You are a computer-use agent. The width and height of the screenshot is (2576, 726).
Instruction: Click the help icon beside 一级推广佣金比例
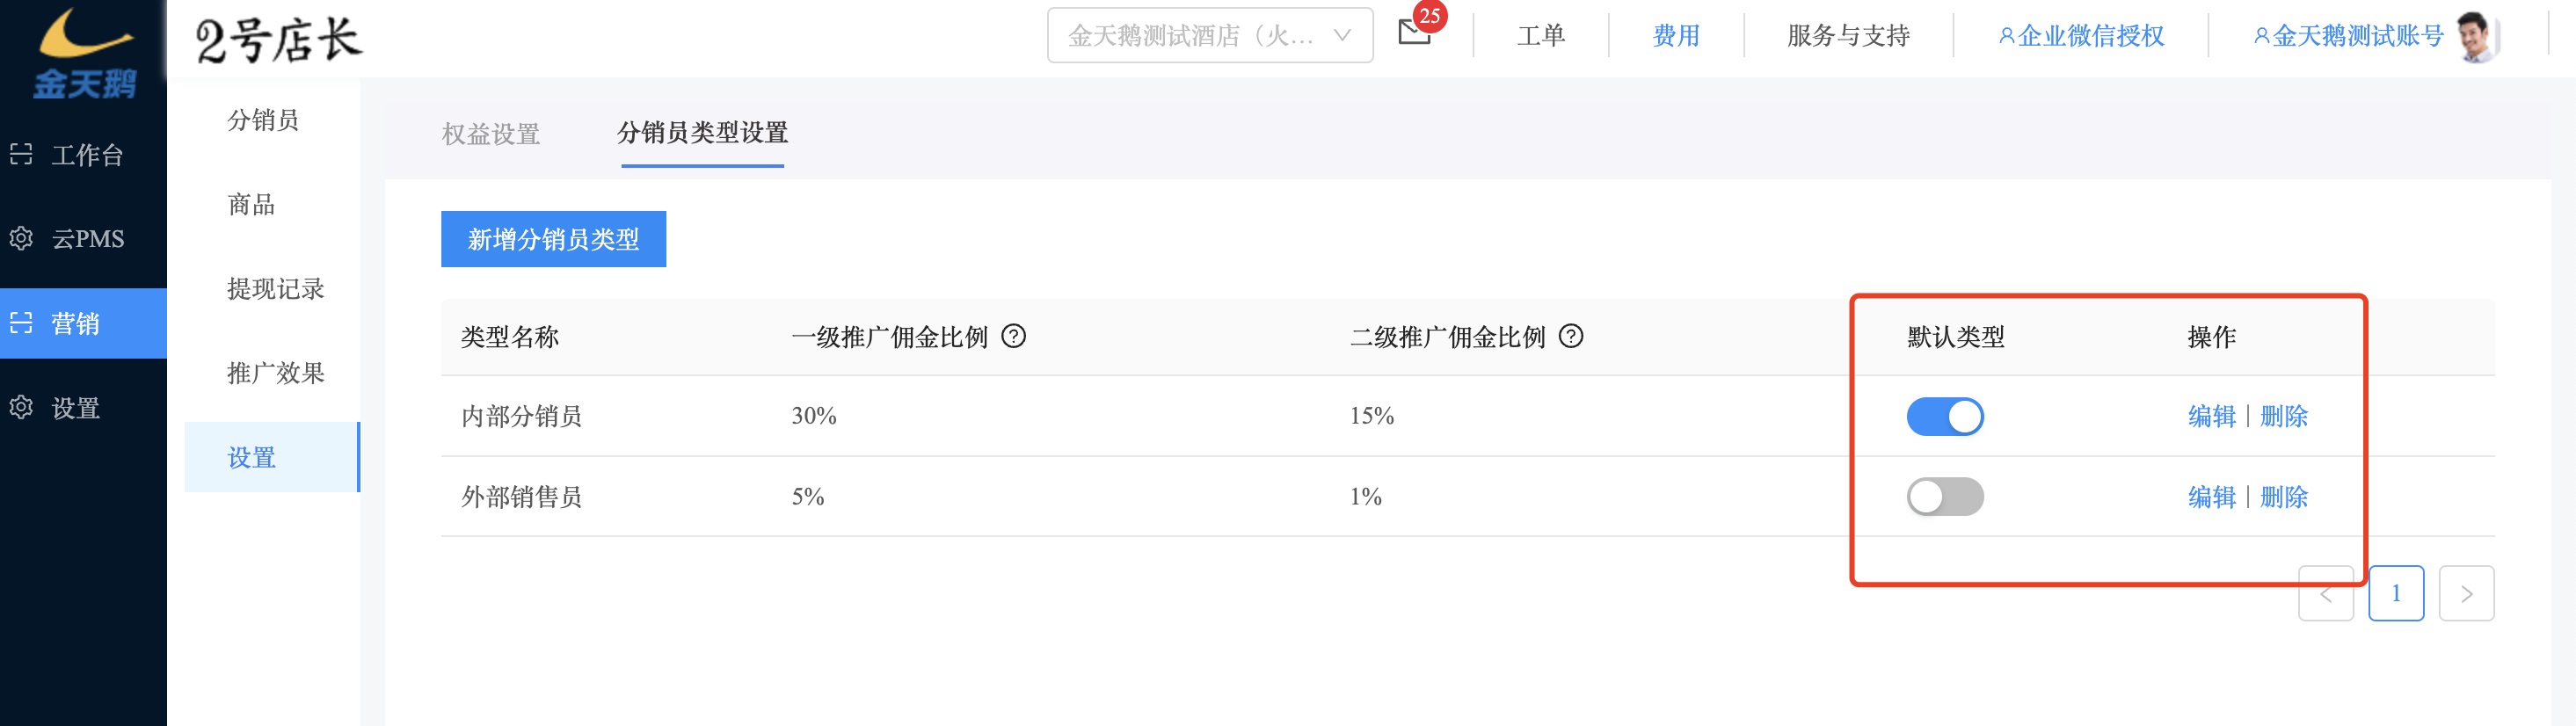(1014, 336)
